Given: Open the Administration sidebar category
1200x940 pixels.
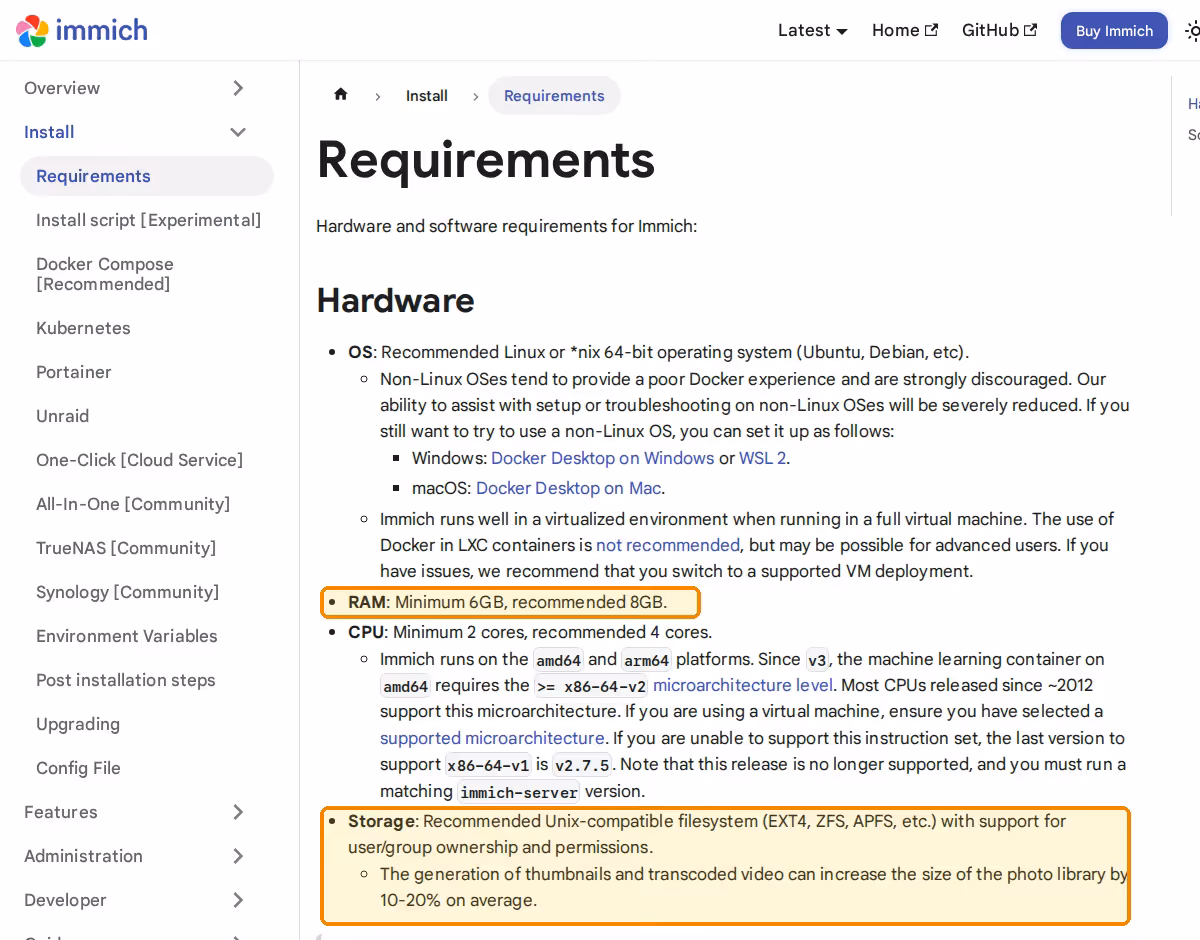Looking at the screenshot, I should click(83, 856).
